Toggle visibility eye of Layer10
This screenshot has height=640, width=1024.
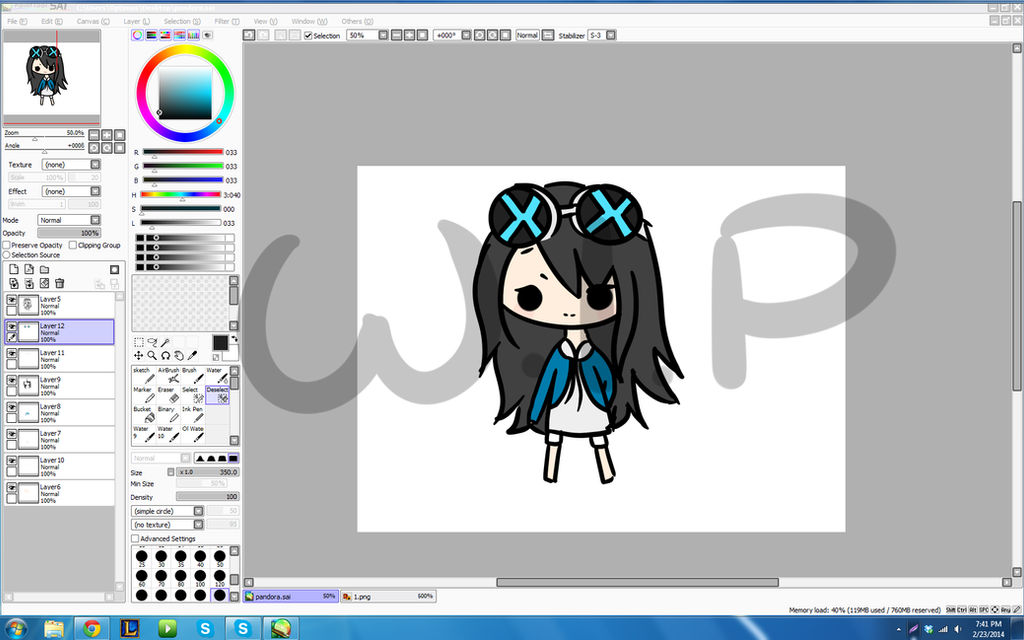coord(12,460)
